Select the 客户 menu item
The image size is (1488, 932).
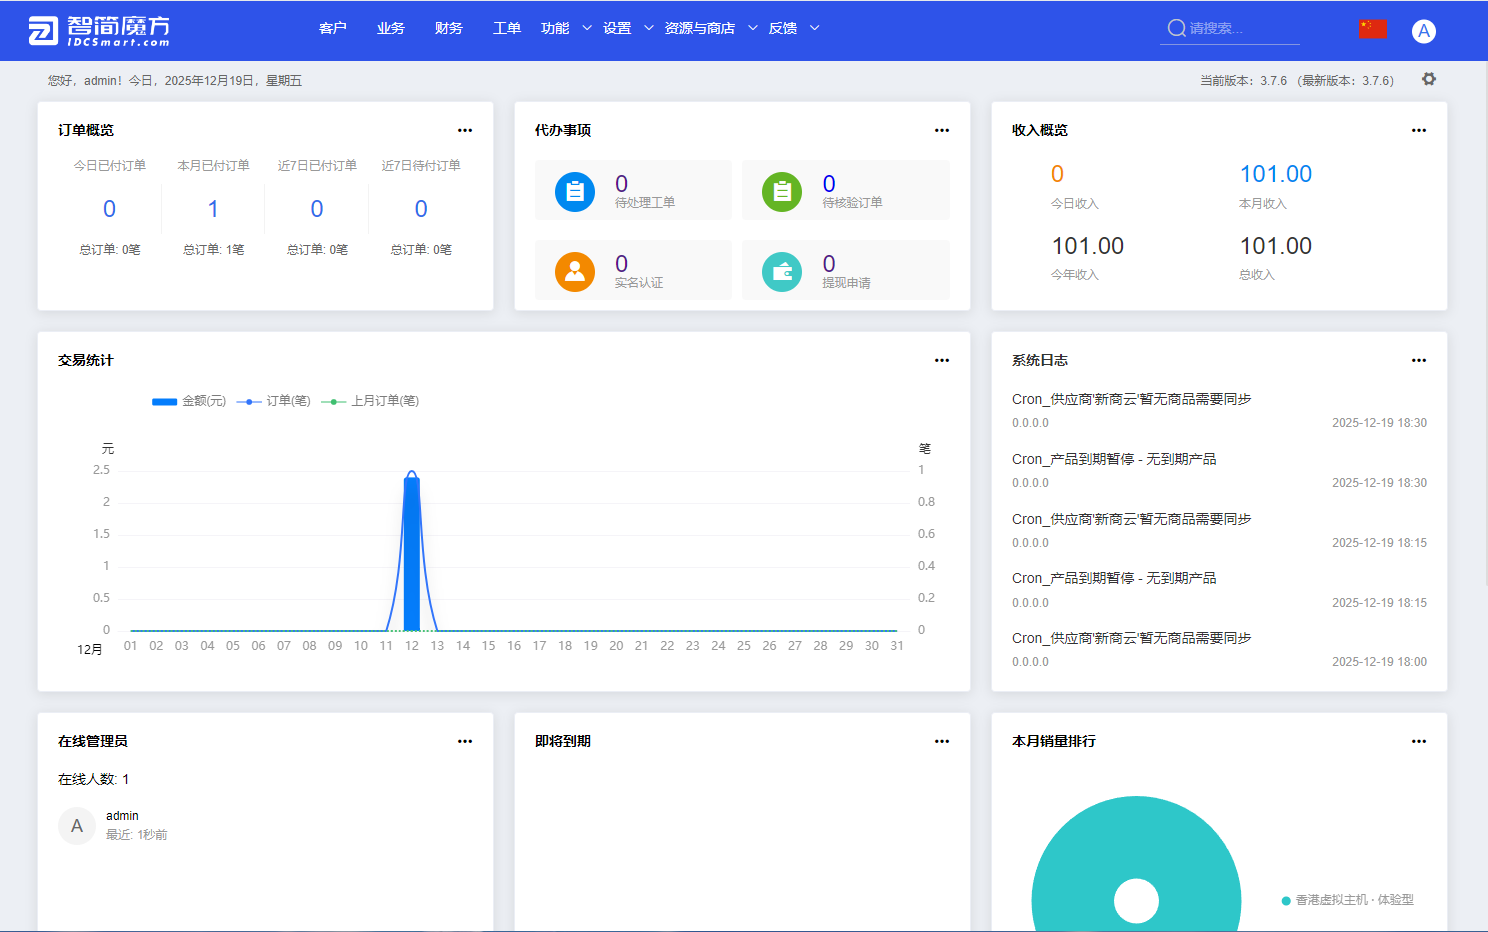click(333, 28)
